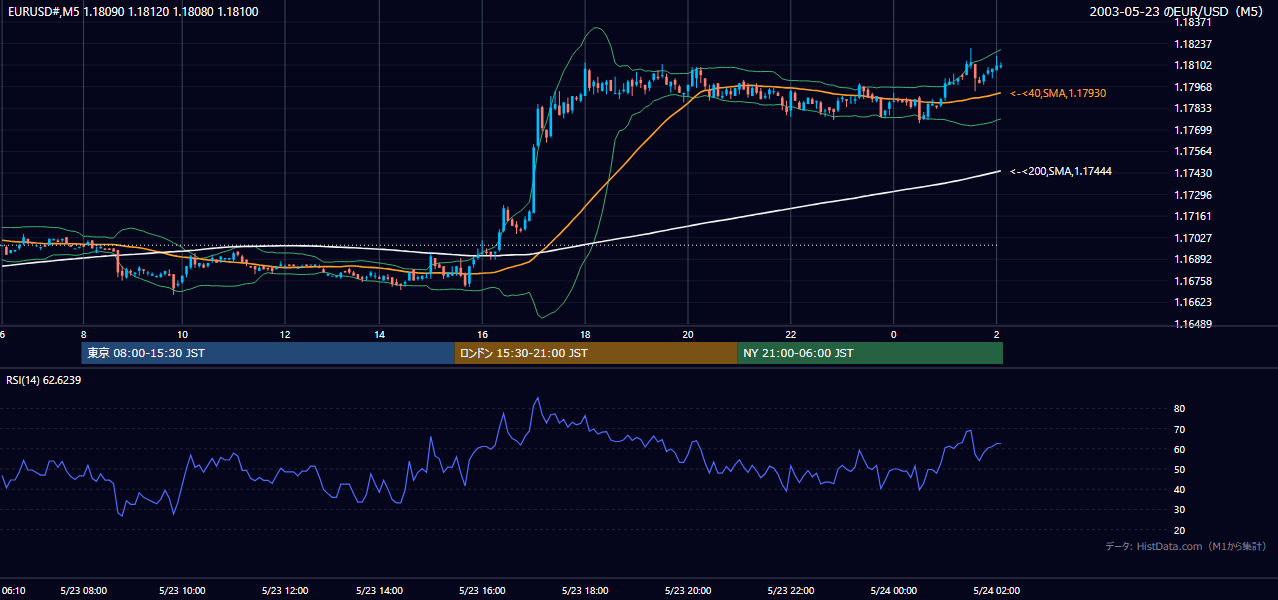1278x600 pixels.
Task: Click the EURUSD#,M5 symbol header text
Action: pyautogui.click(x=132, y=12)
